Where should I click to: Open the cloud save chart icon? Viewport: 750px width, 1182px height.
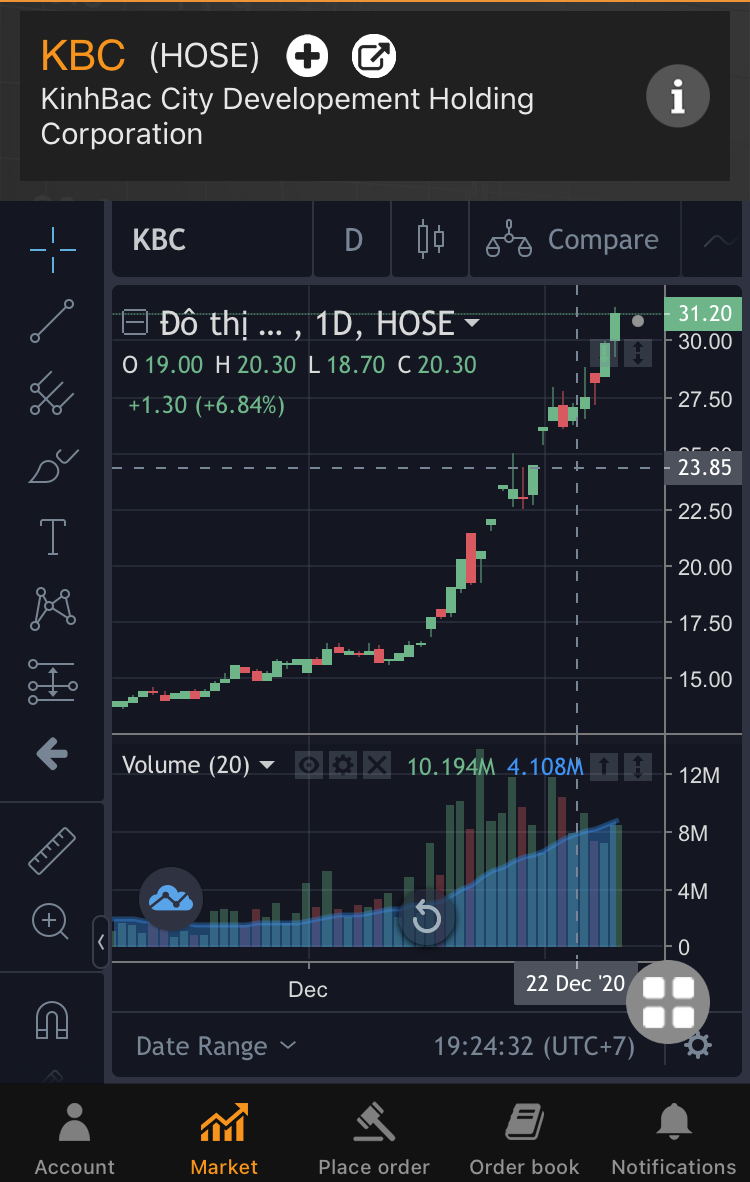(171, 899)
